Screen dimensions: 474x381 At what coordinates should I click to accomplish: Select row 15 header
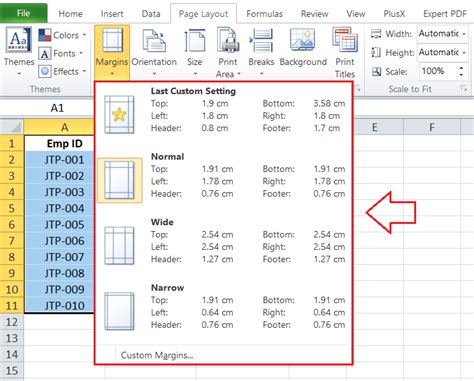pyautogui.click(x=12, y=370)
